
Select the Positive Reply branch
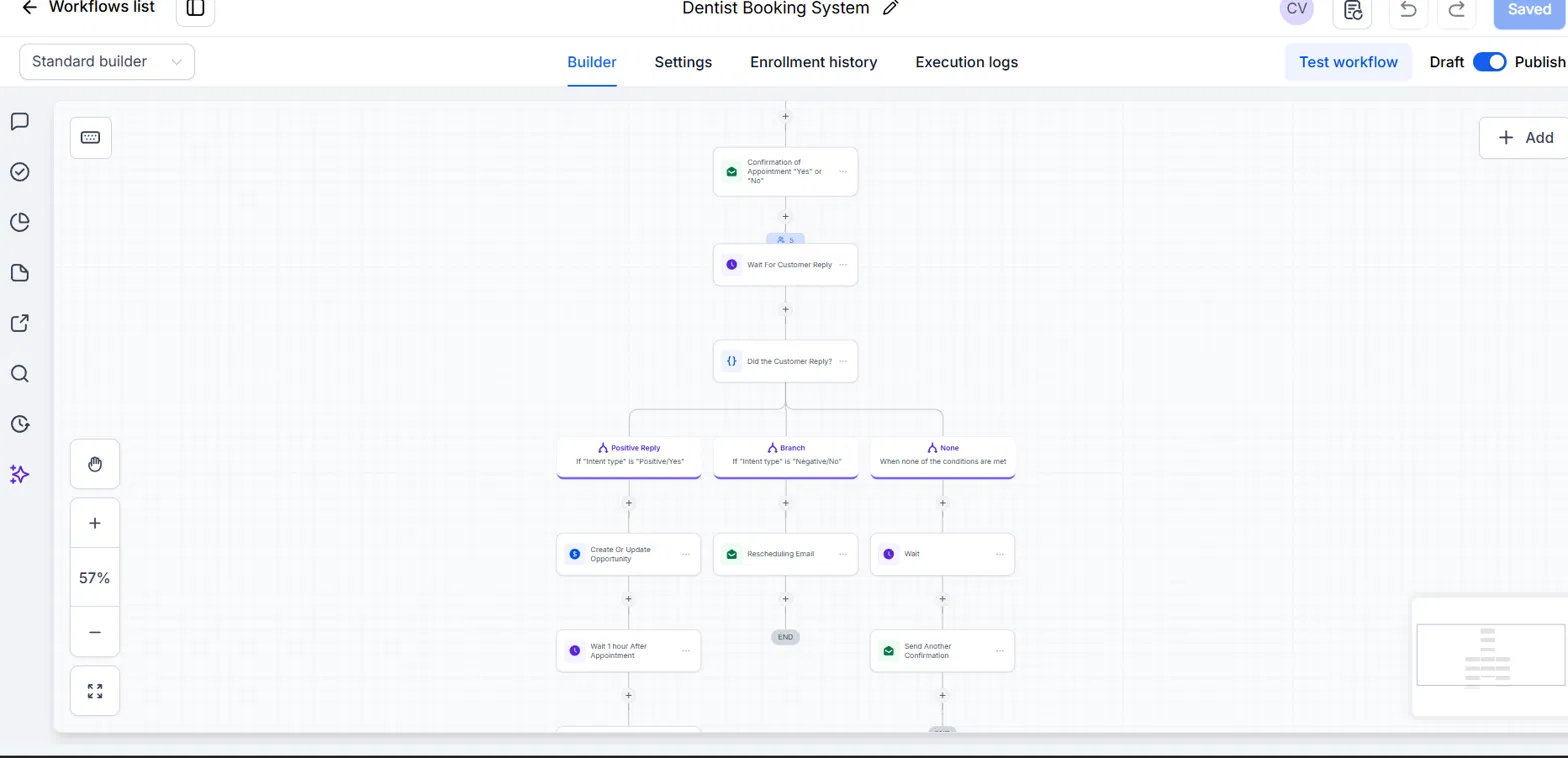coord(628,457)
